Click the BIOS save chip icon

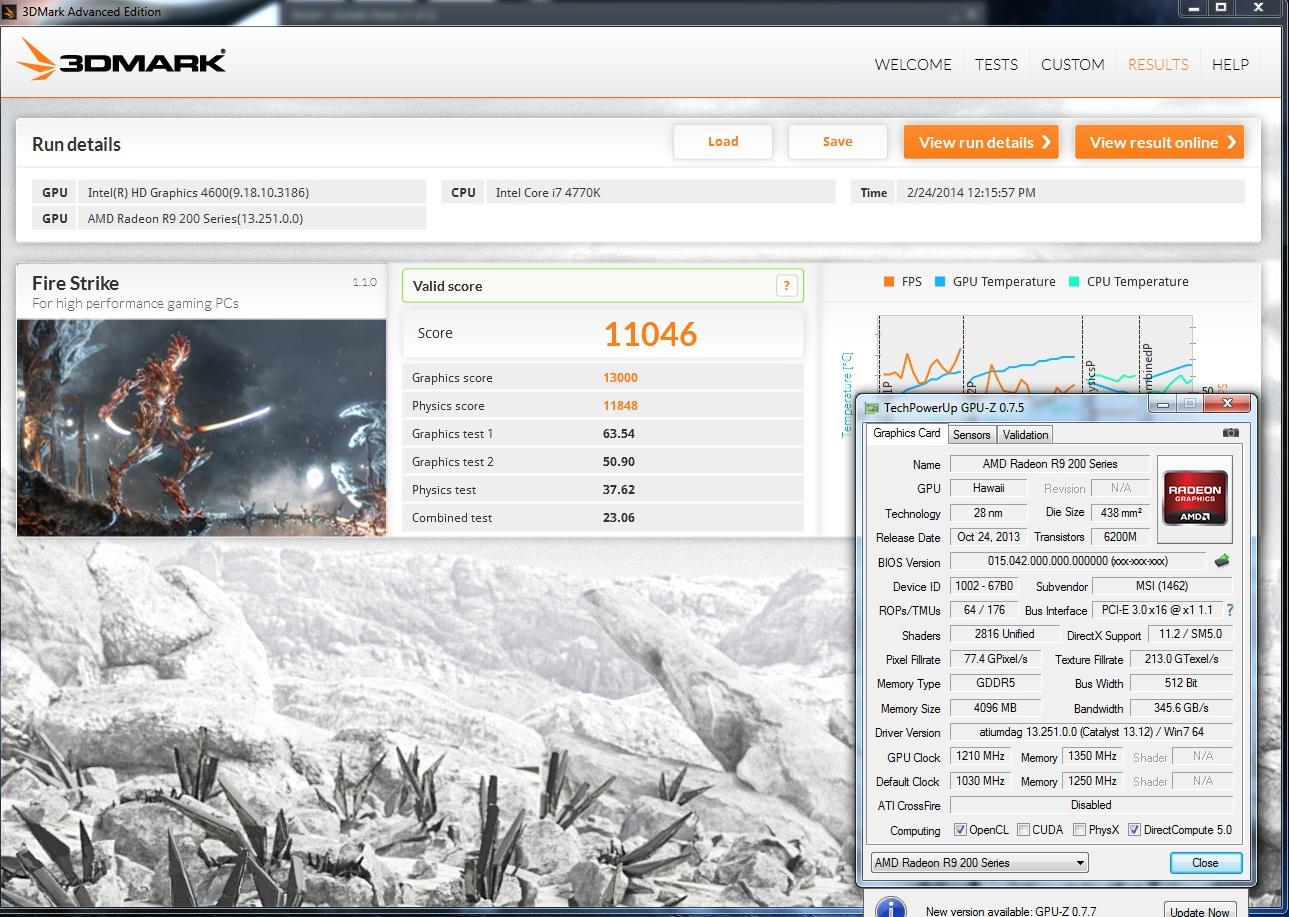(x=1222, y=561)
